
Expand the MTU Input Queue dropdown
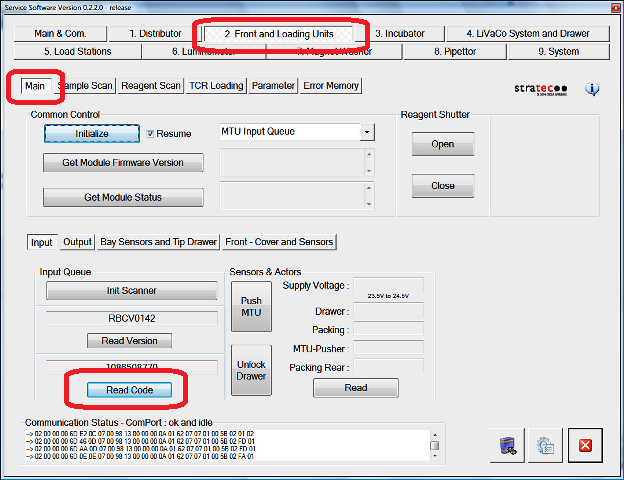tap(367, 132)
